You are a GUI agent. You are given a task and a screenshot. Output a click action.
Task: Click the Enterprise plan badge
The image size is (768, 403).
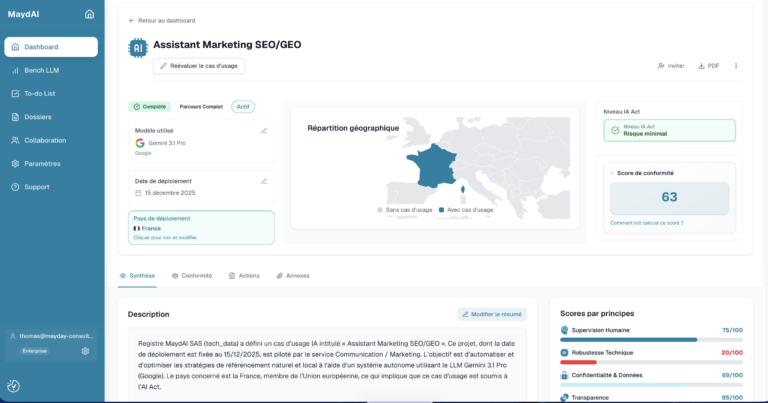[35, 351]
